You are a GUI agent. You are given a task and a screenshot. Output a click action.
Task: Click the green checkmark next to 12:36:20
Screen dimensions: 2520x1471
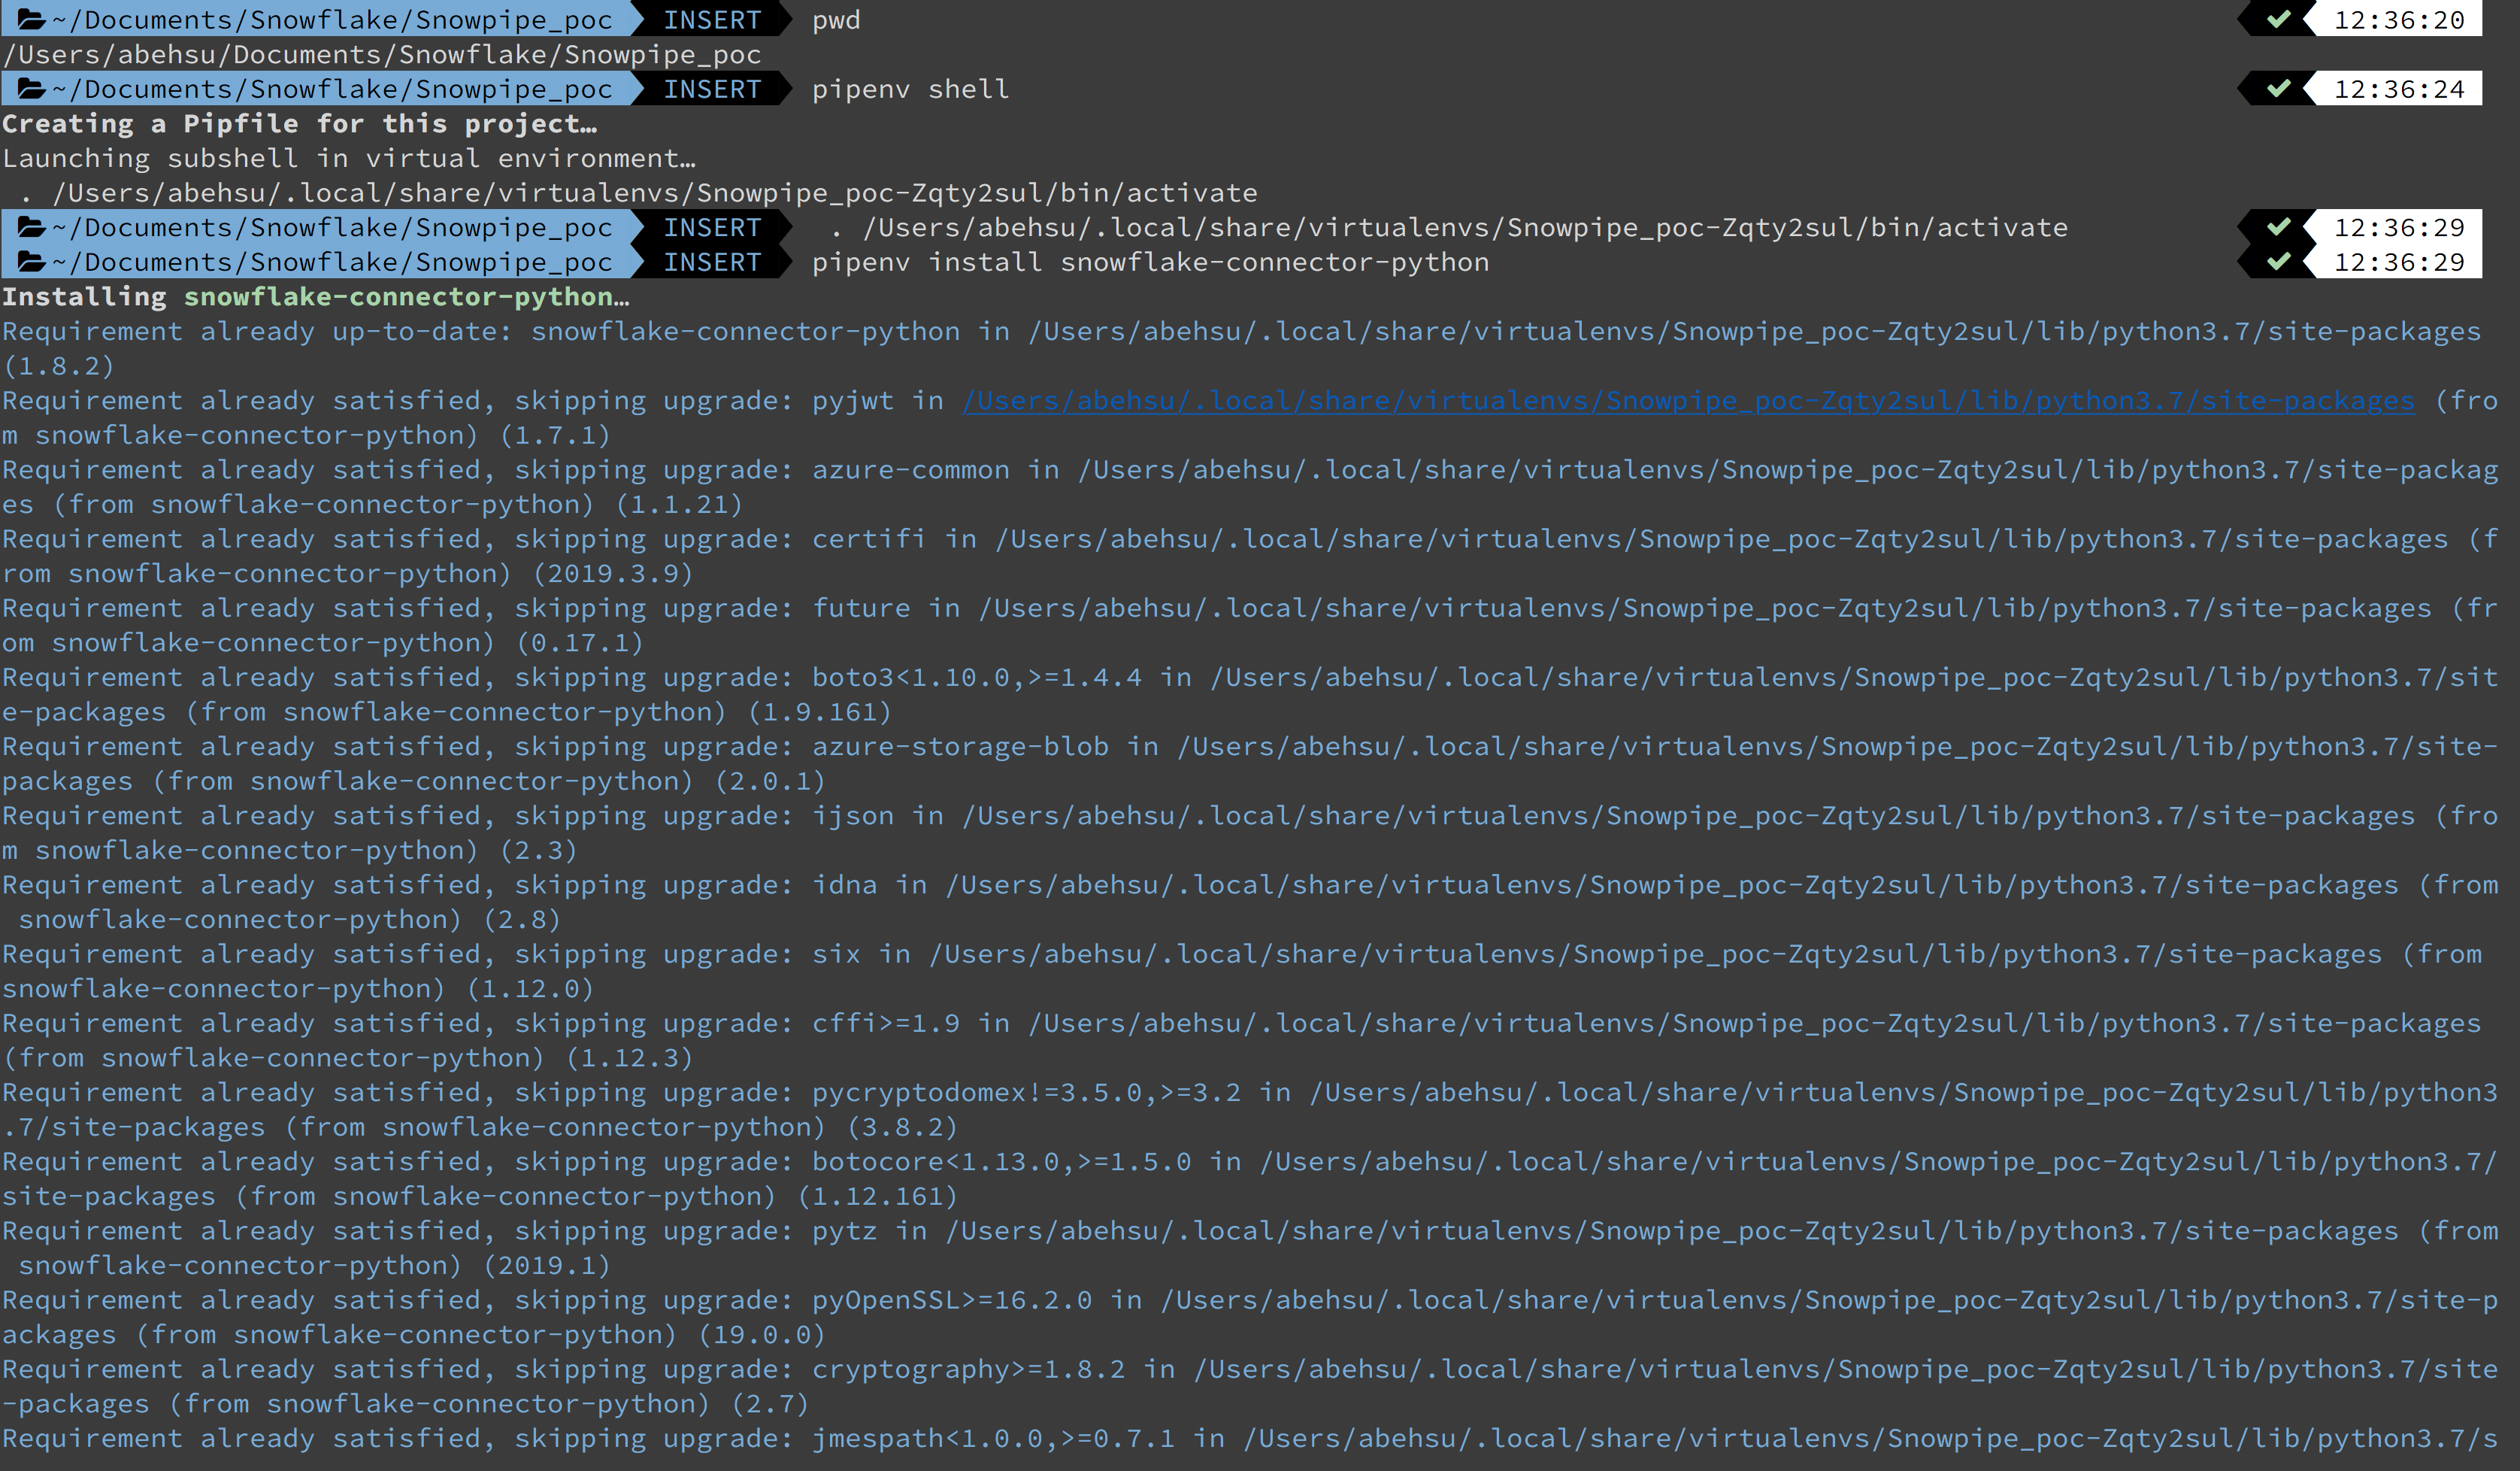coord(2280,19)
